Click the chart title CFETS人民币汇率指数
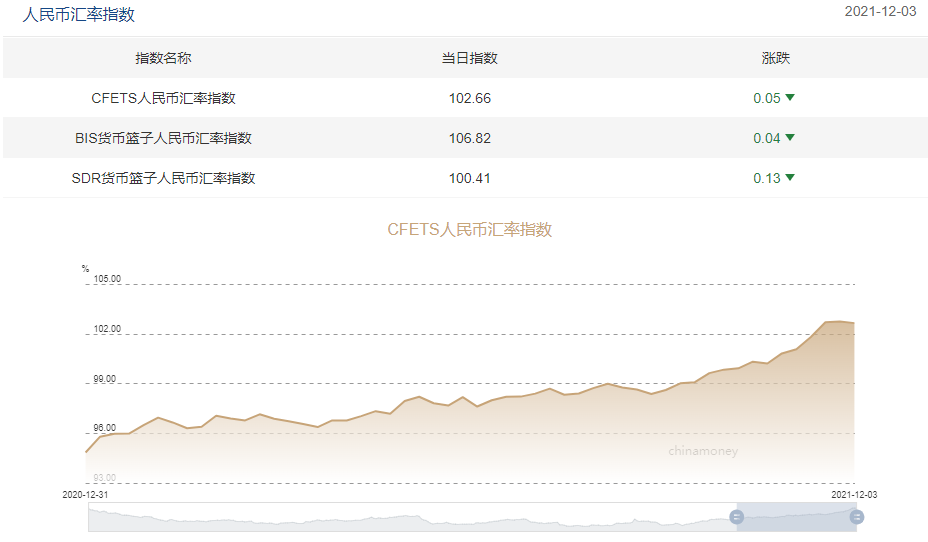Viewport: 928px width, 542px height. [470, 230]
